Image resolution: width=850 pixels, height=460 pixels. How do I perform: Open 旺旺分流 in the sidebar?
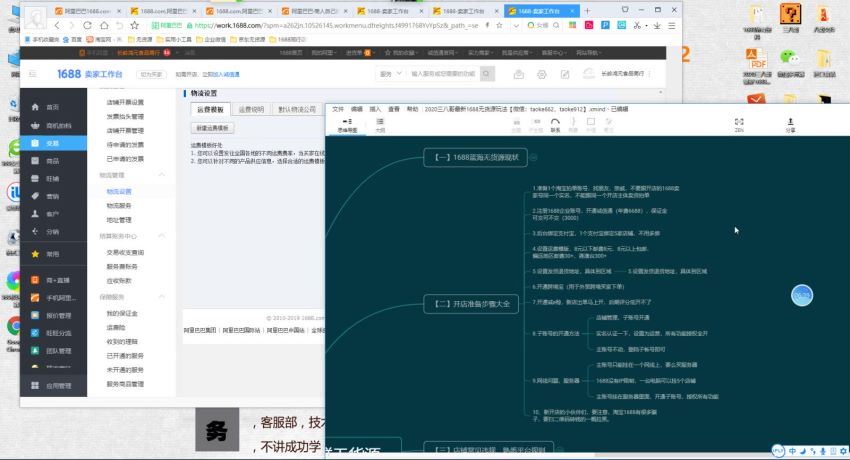(53, 333)
